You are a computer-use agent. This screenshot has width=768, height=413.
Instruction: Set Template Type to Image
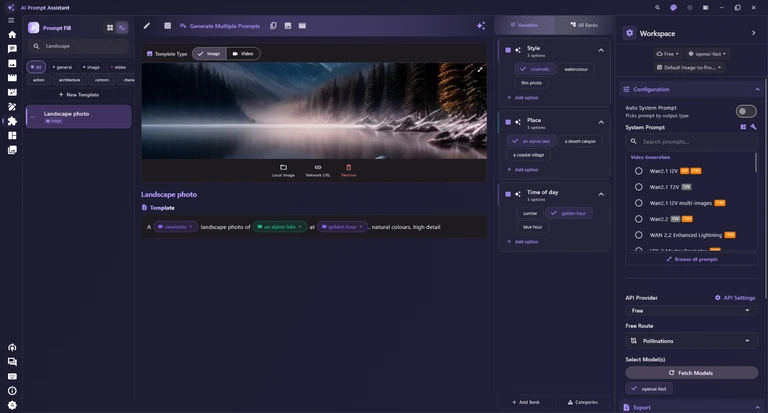tap(209, 54)
